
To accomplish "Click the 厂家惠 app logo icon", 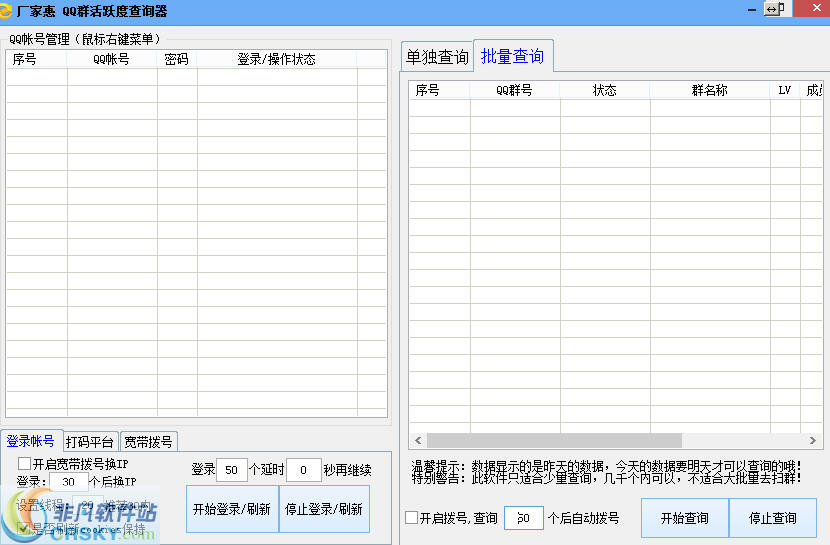I will 5,10.
